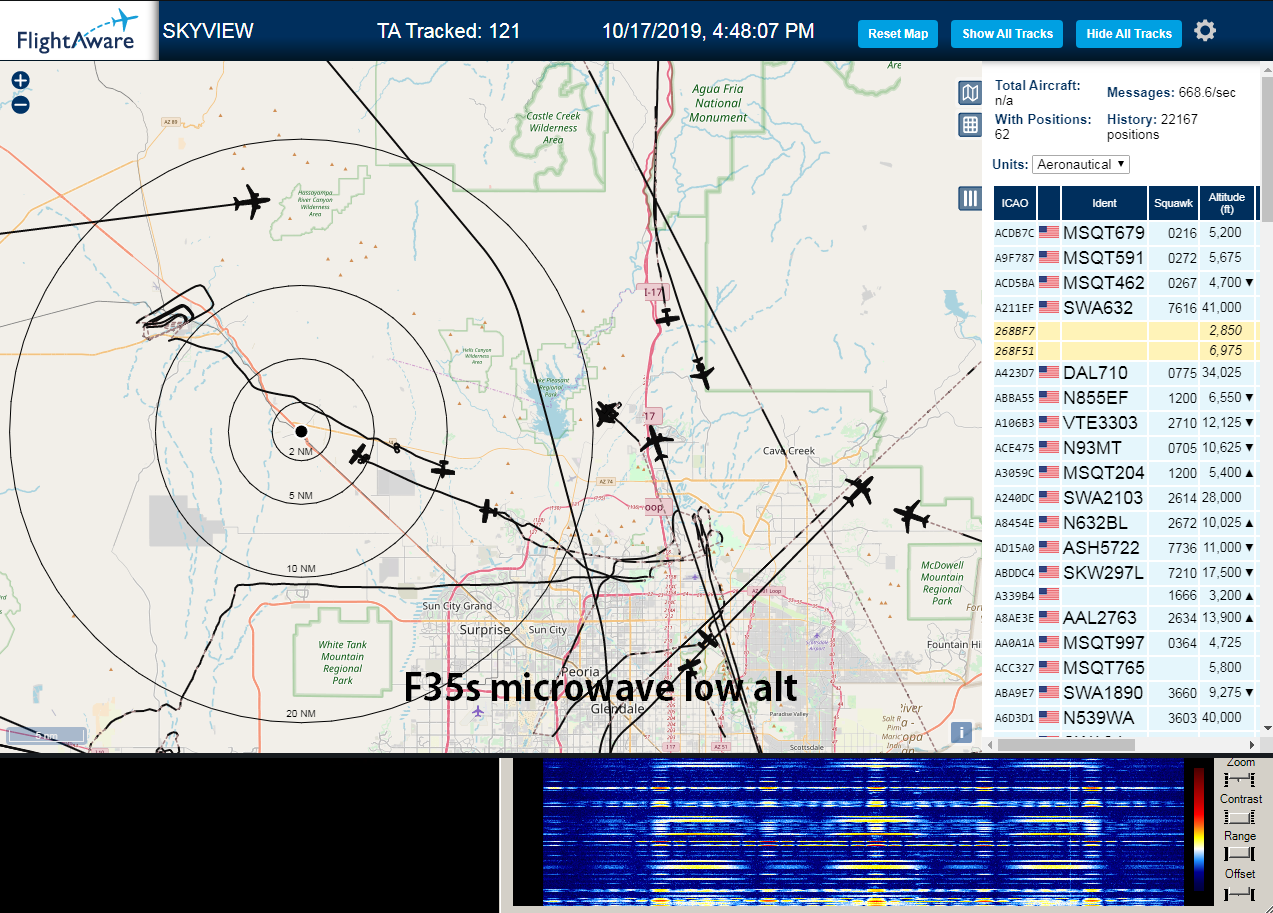Select the N93MT aircraft row
Screen dimensions: 1273x913
click(x=1126, y=447)
